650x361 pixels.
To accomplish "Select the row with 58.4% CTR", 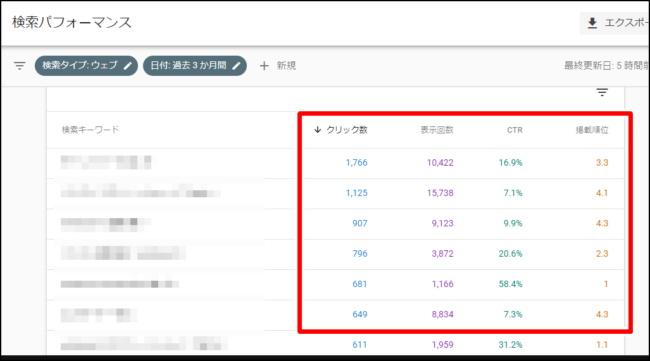I will [335, 284].
